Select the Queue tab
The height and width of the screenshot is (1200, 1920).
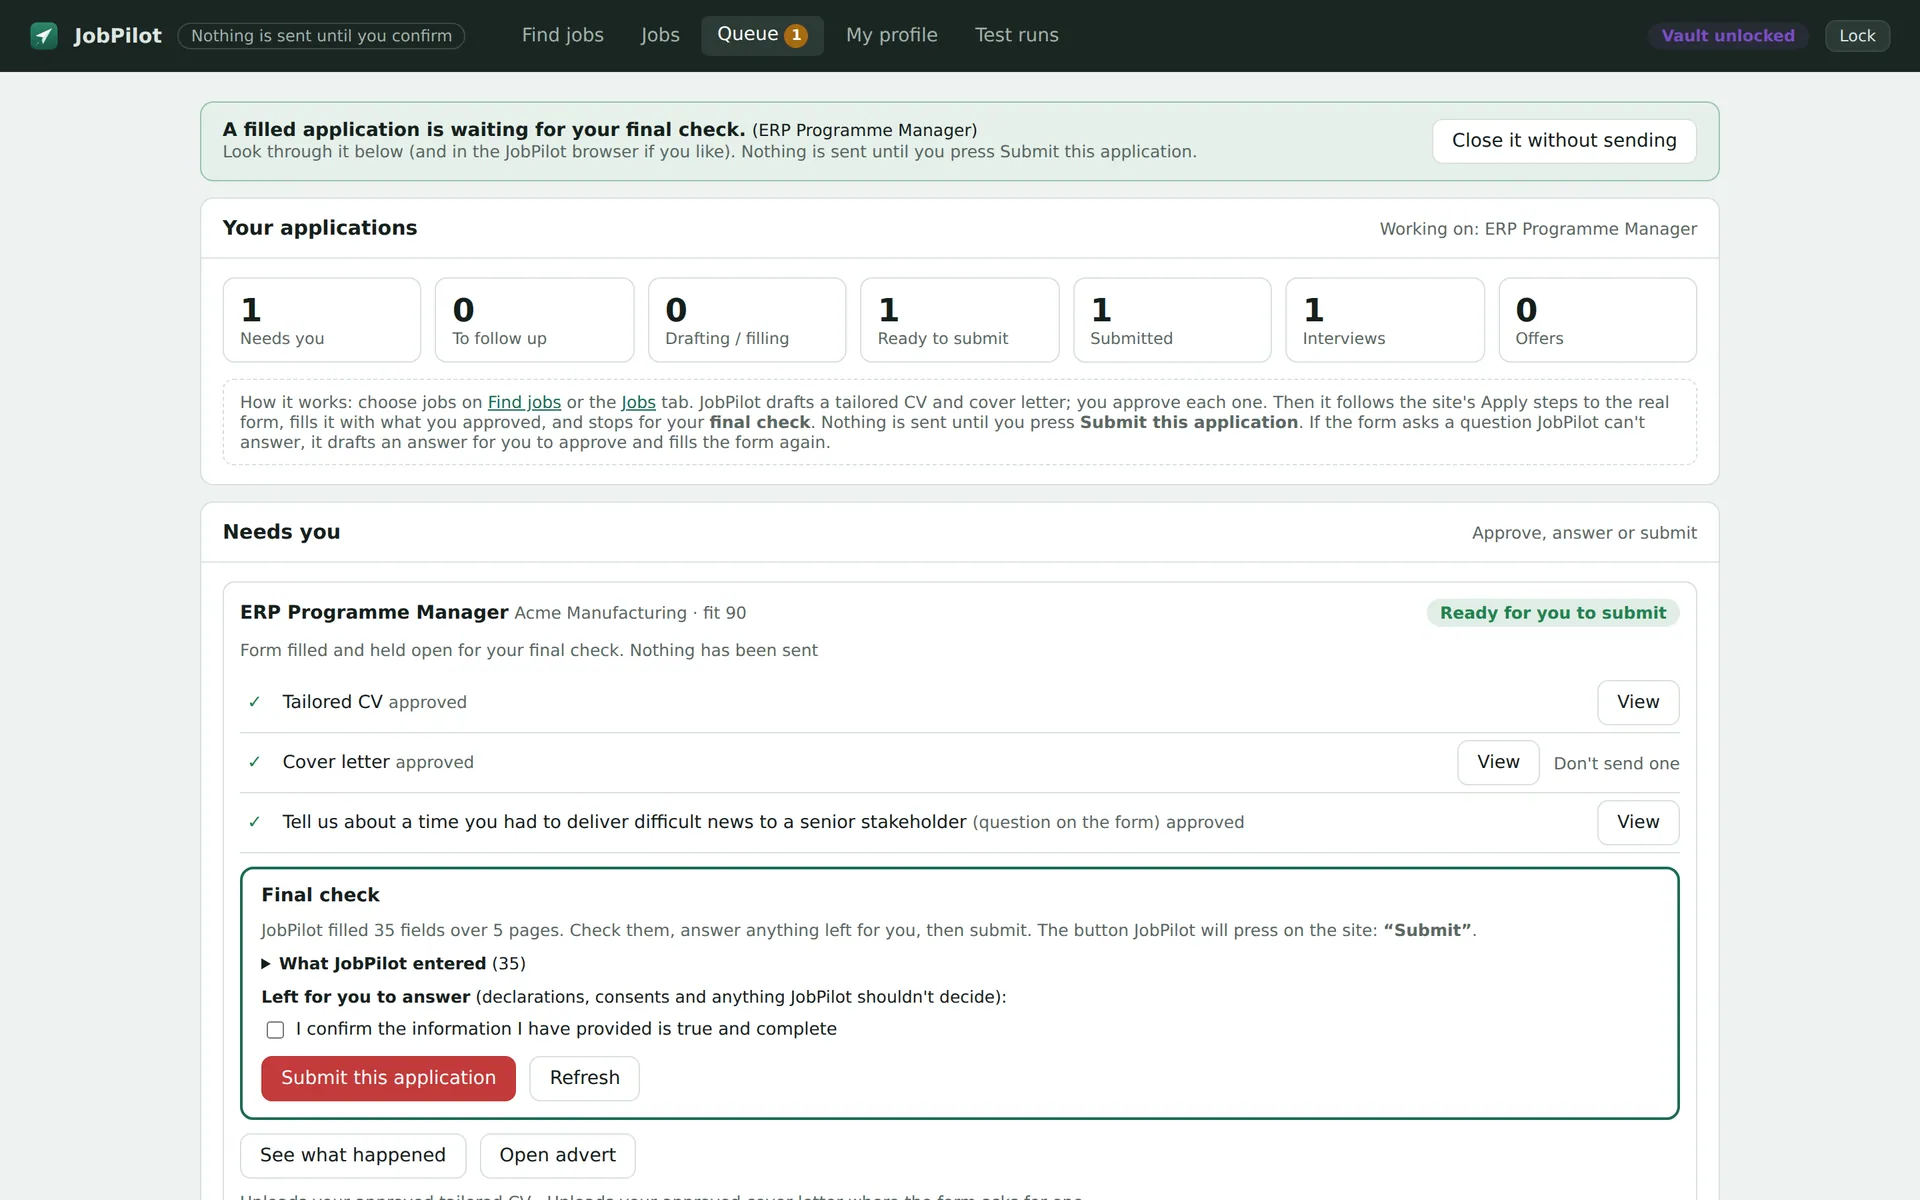pyautogui.click(x=762, y=35)
